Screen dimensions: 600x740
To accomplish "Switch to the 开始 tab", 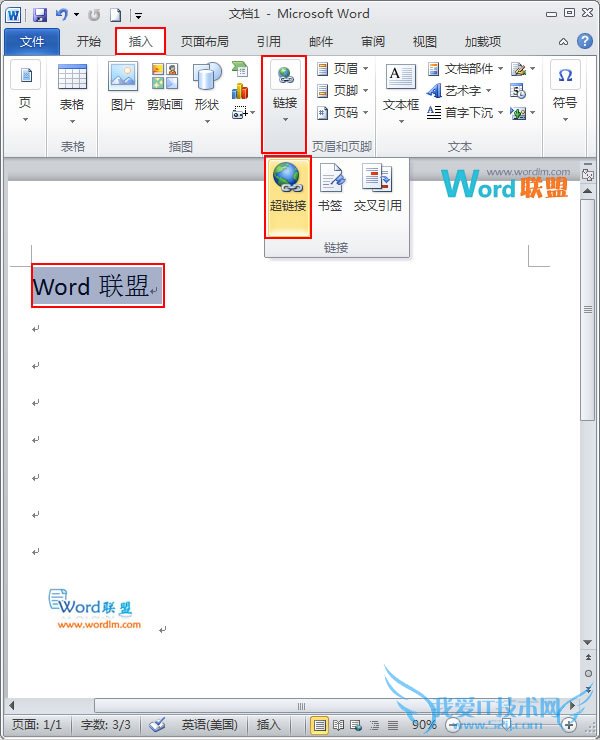I will (x=89, y=42).
